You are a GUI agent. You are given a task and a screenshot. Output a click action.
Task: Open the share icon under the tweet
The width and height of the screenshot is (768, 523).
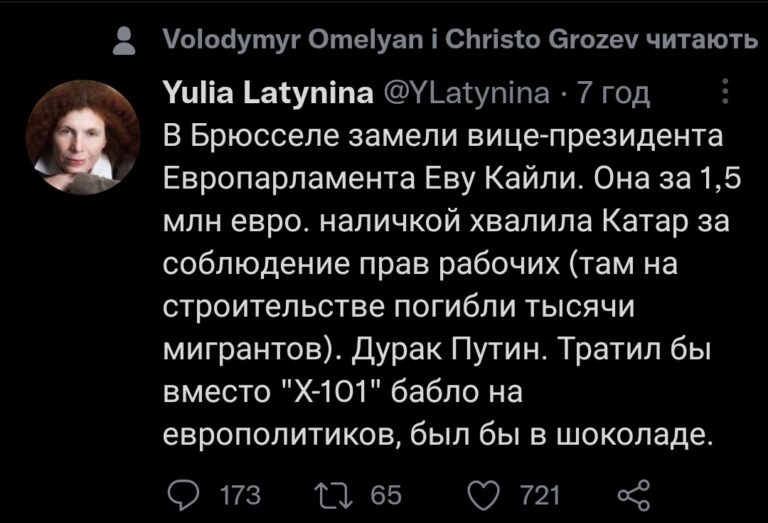pyautogui.click(x=635, y=491)
